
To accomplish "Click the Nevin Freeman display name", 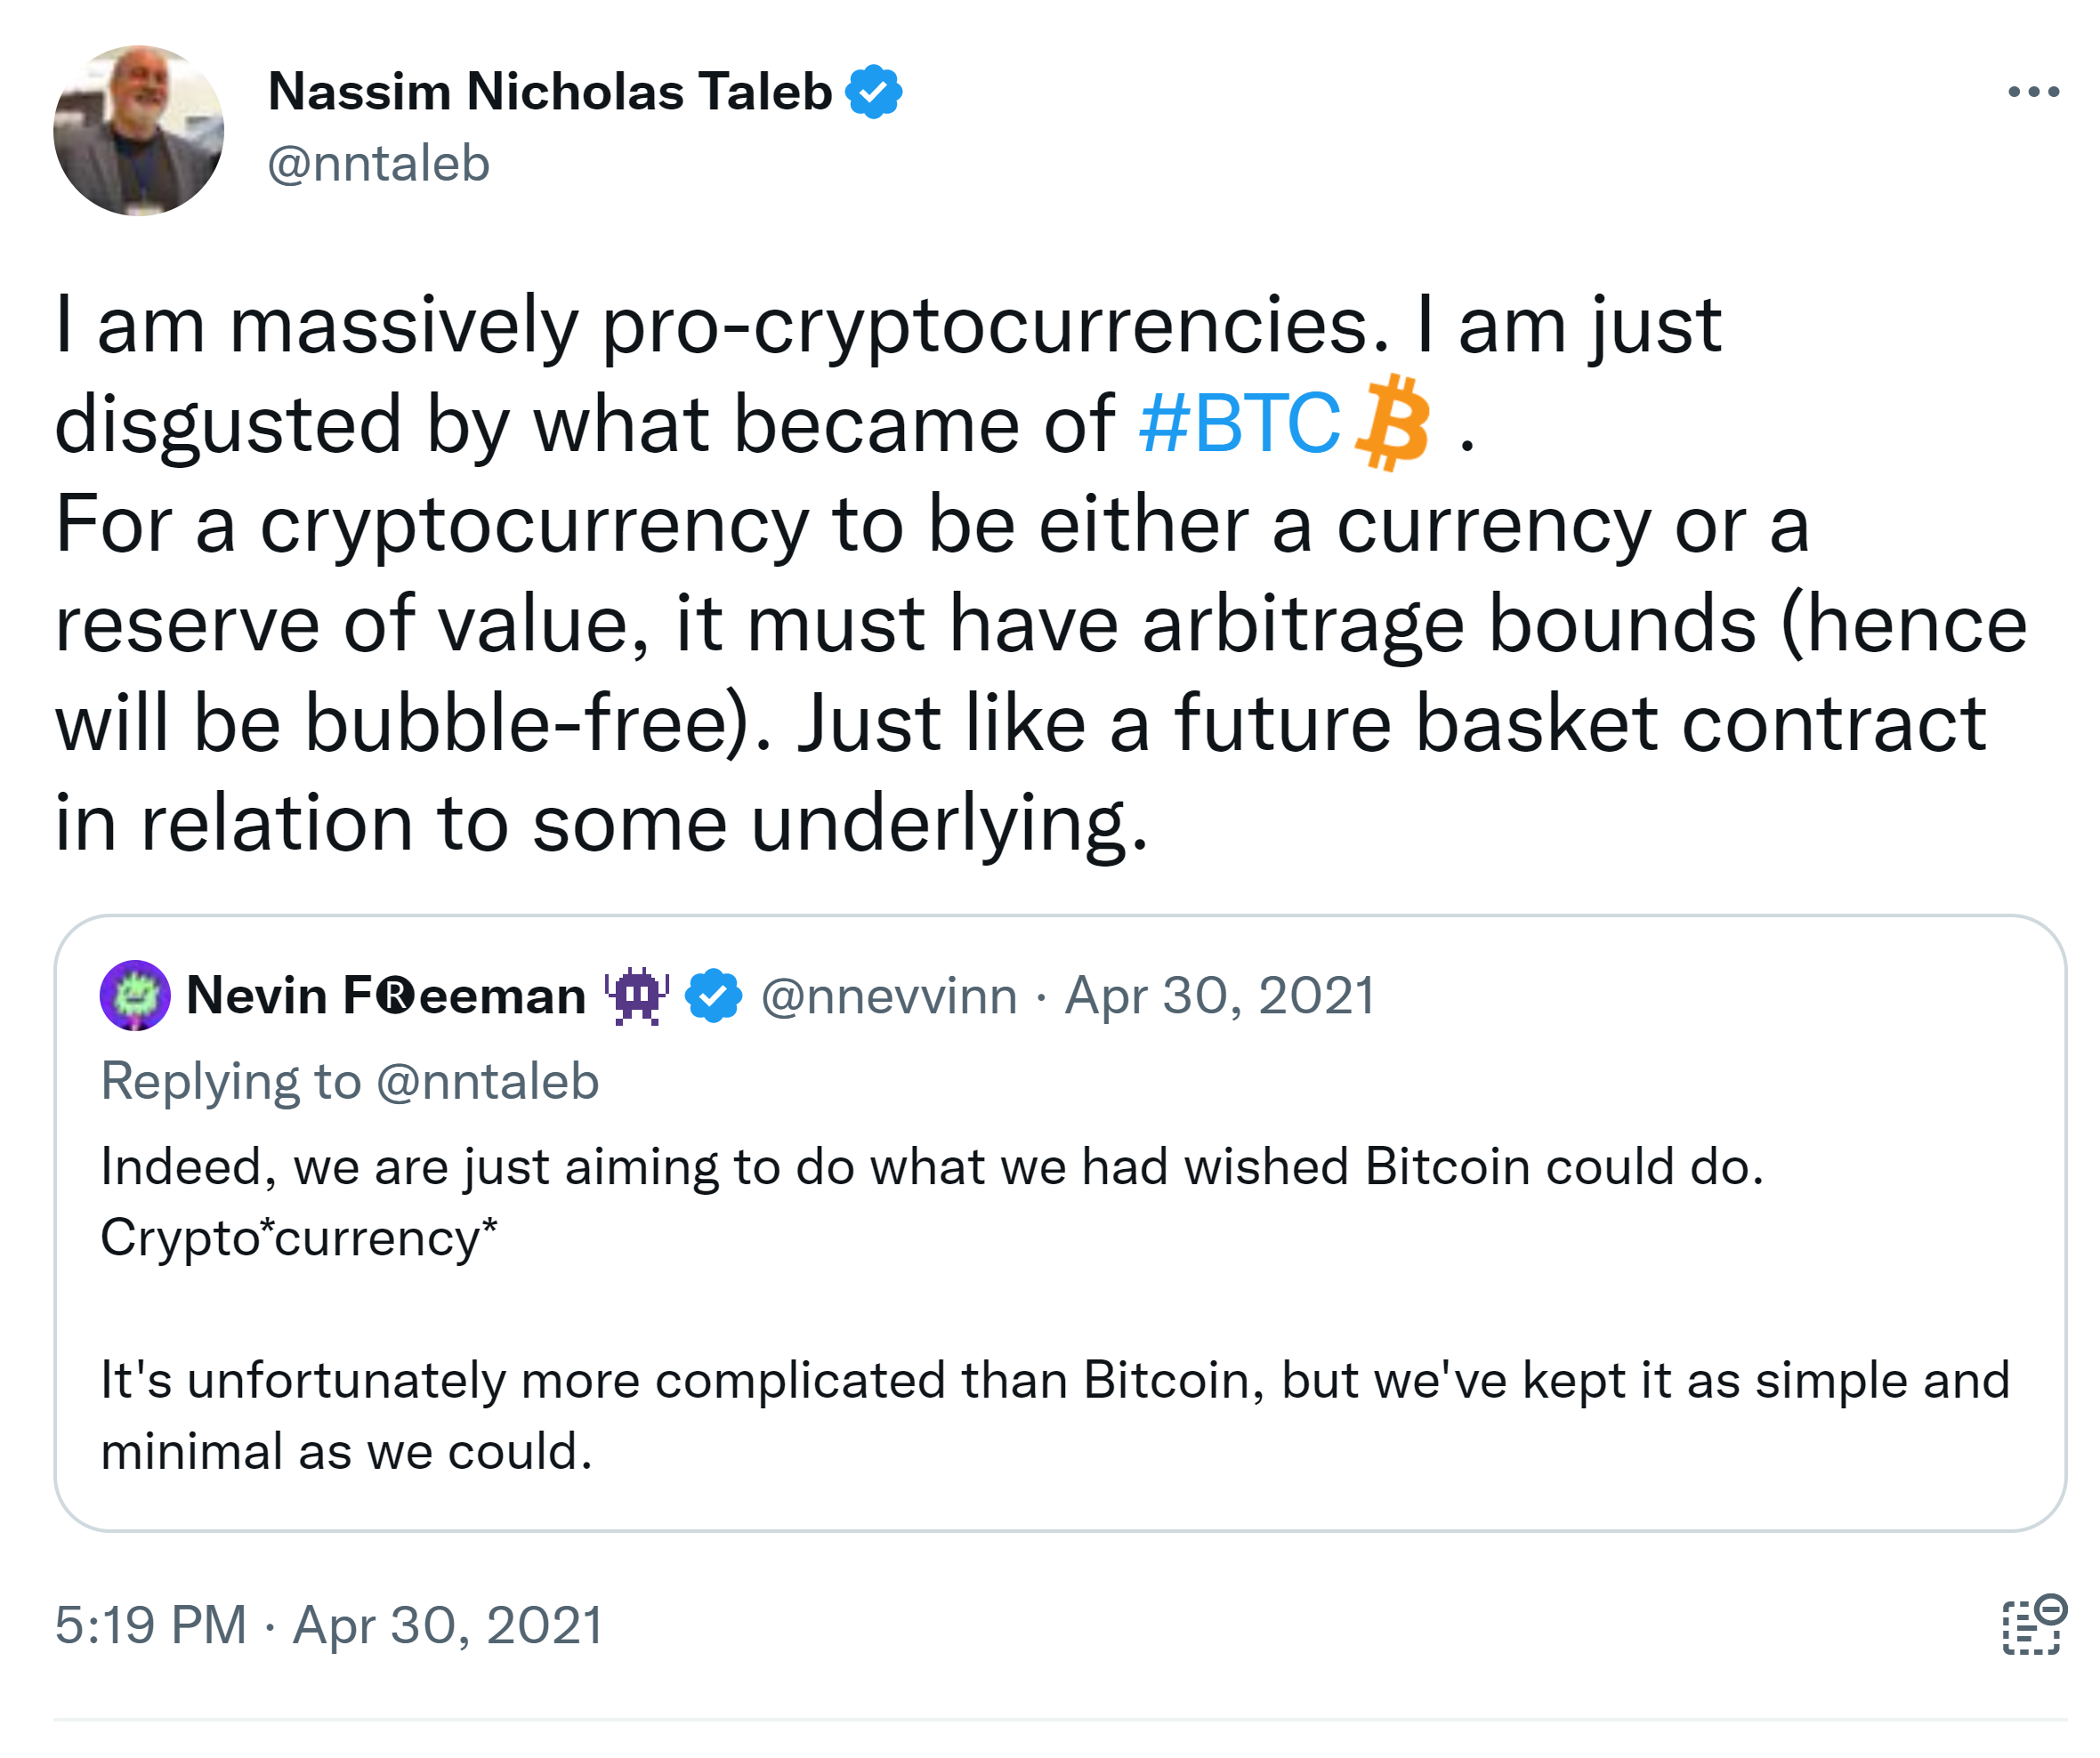I will point(386,996).
